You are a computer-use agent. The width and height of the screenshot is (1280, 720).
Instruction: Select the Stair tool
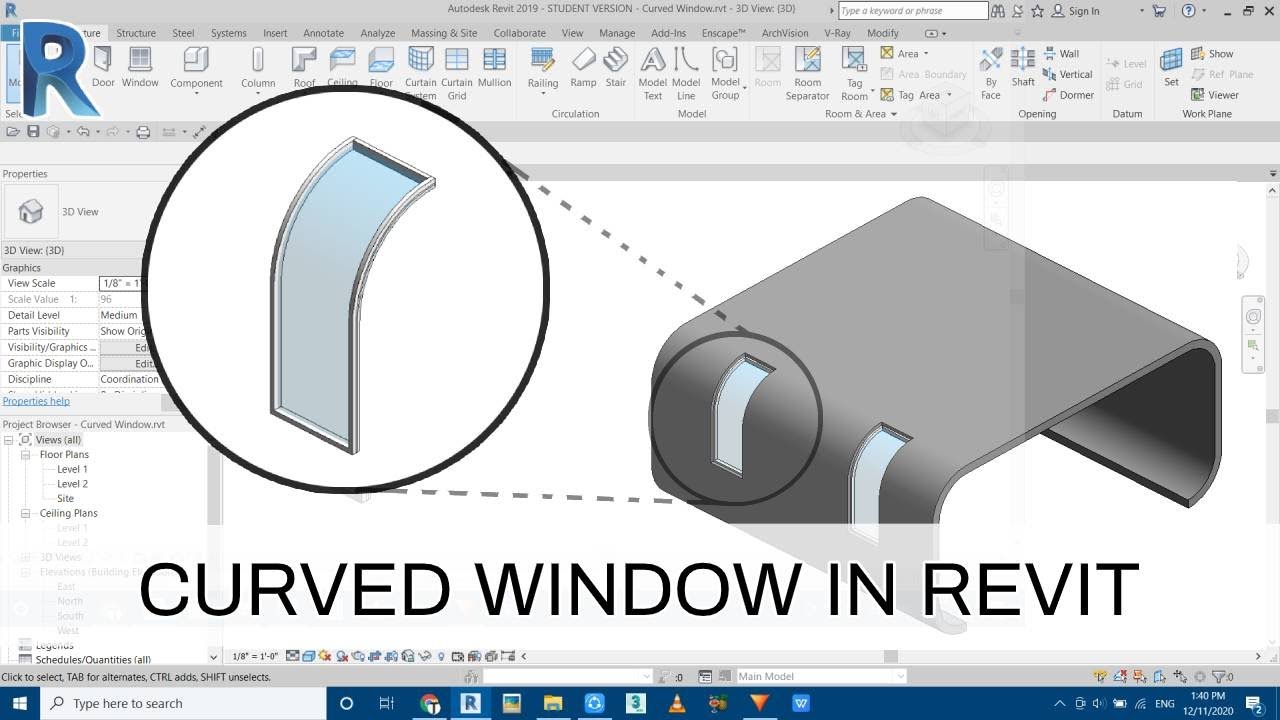616,67
